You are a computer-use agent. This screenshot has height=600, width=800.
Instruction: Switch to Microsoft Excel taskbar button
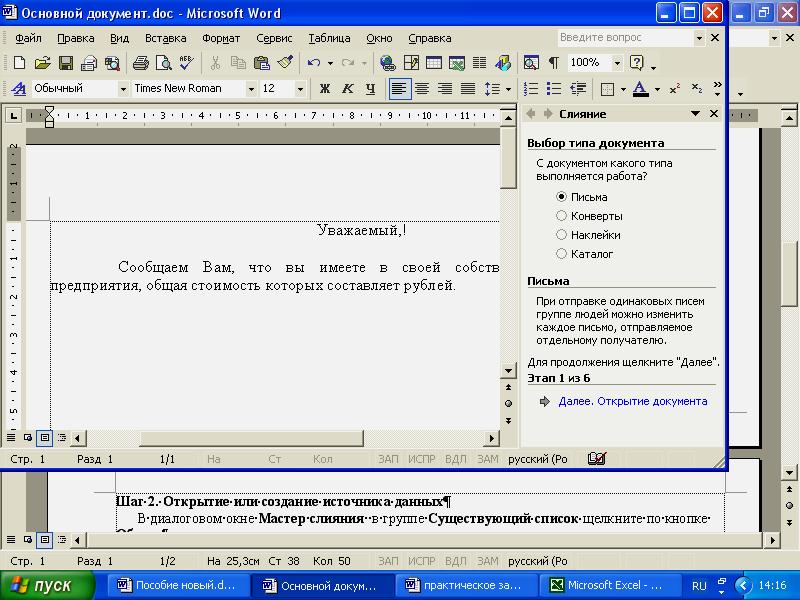(x=610, y=585)
